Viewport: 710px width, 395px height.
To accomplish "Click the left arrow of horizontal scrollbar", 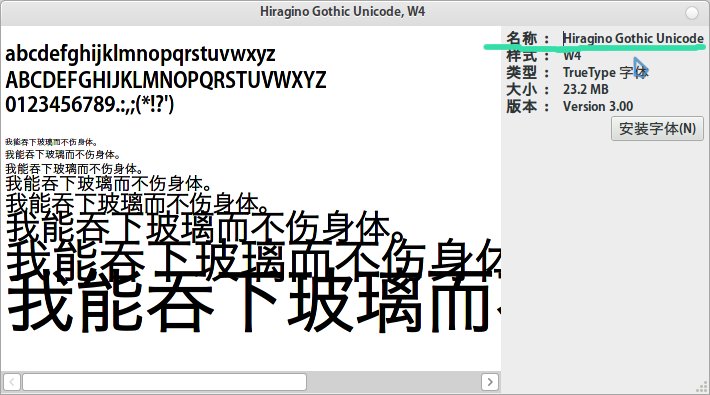I will point(11,382).
